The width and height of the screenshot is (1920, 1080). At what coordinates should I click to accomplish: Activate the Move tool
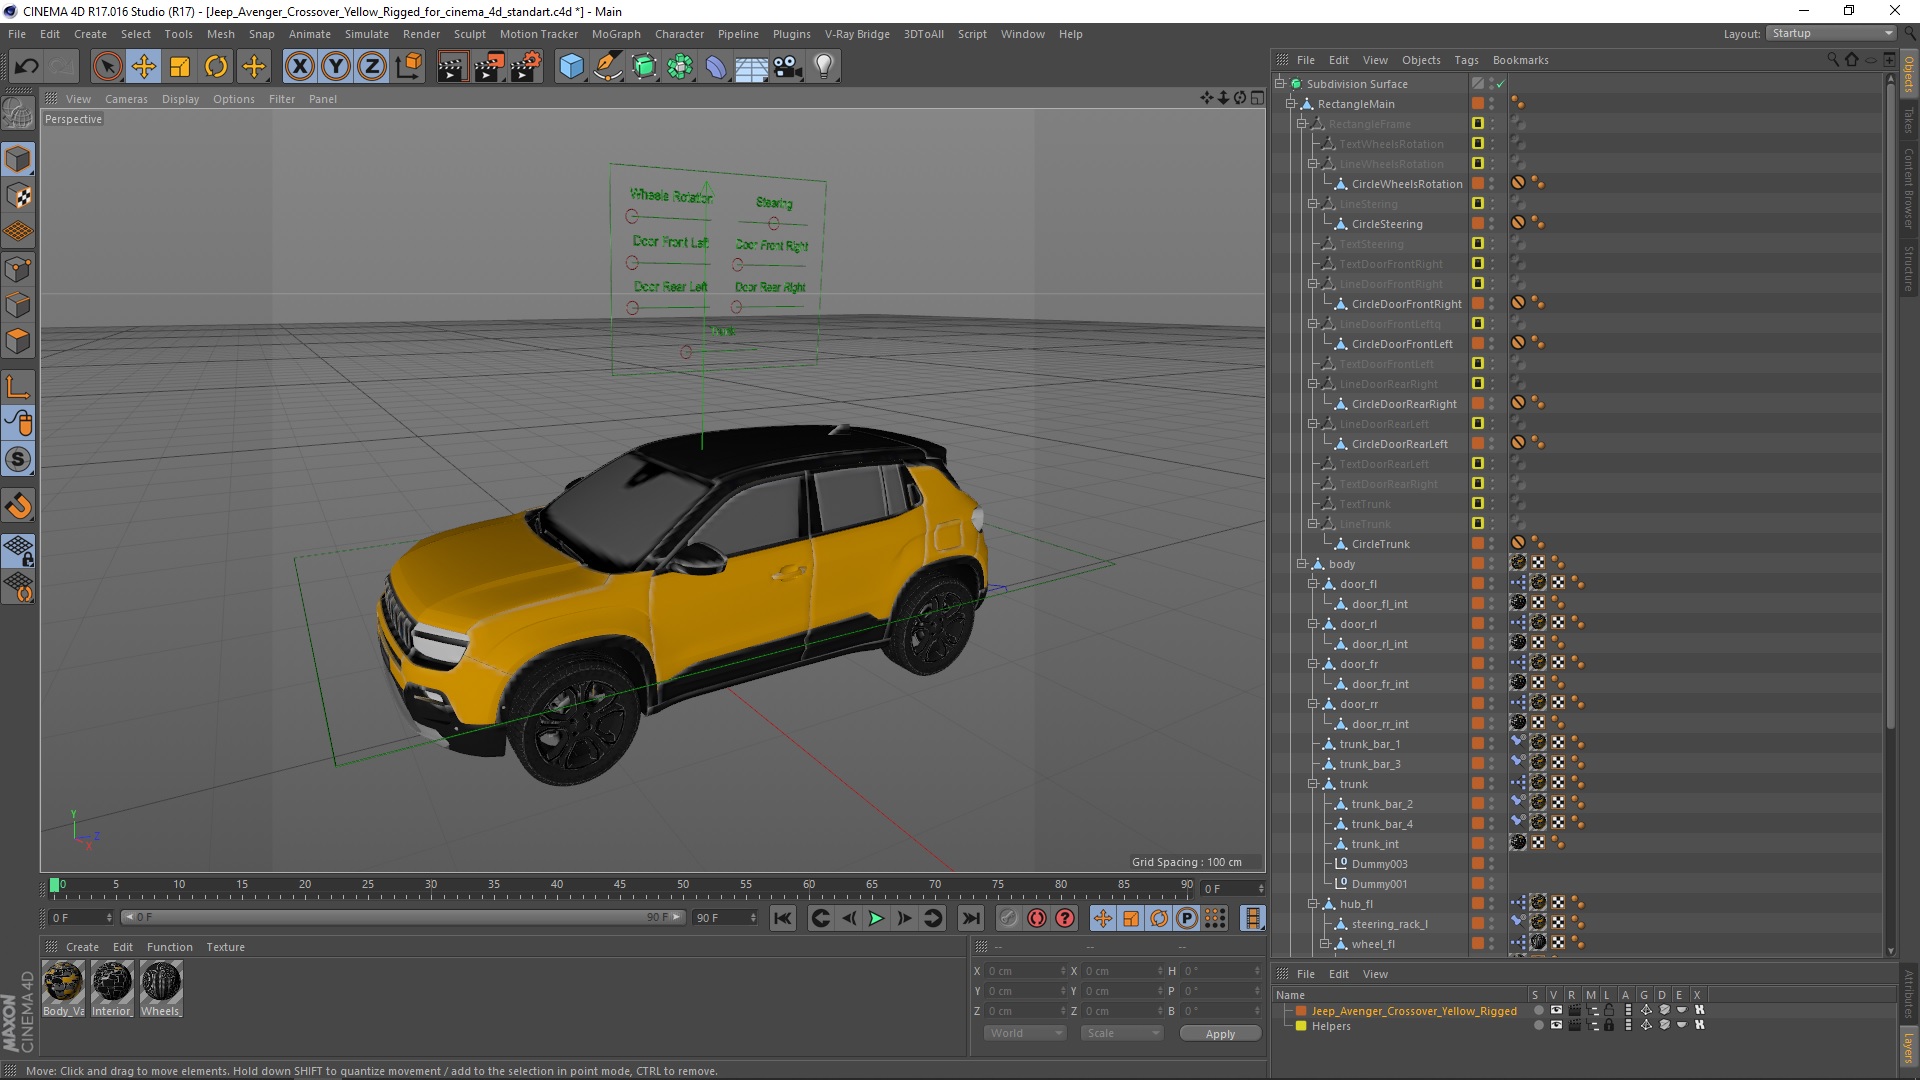coord(144,67)
